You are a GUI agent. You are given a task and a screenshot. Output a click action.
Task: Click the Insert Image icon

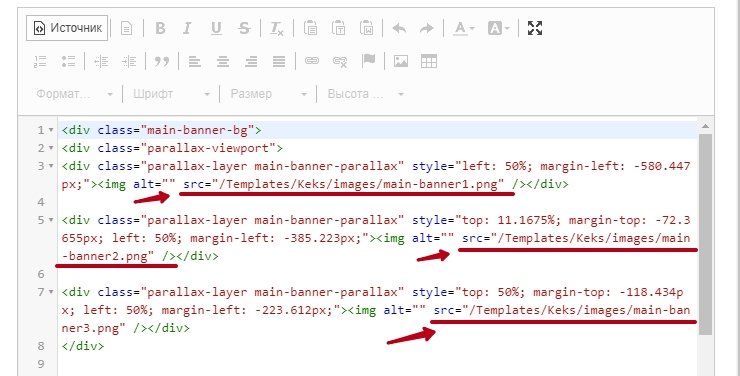401,61
